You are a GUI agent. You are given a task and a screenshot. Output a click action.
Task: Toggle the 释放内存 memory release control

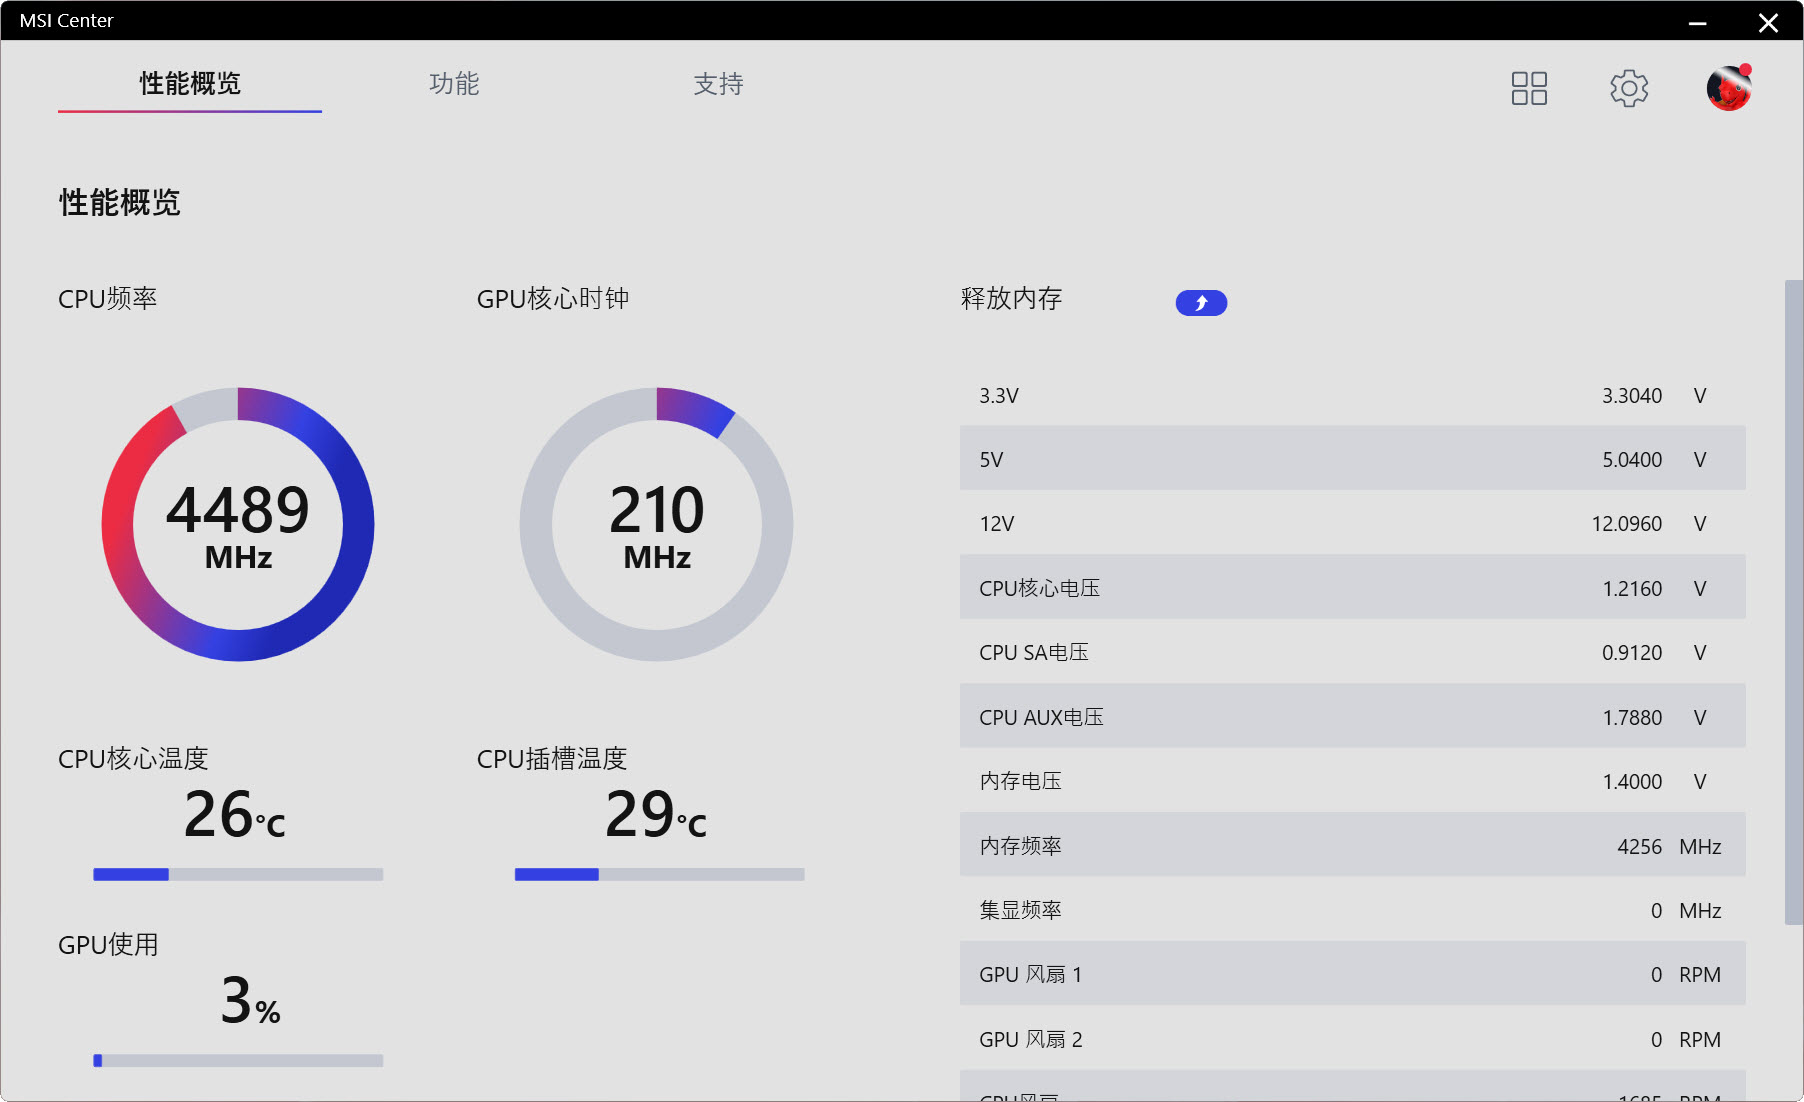[1200, 302]
